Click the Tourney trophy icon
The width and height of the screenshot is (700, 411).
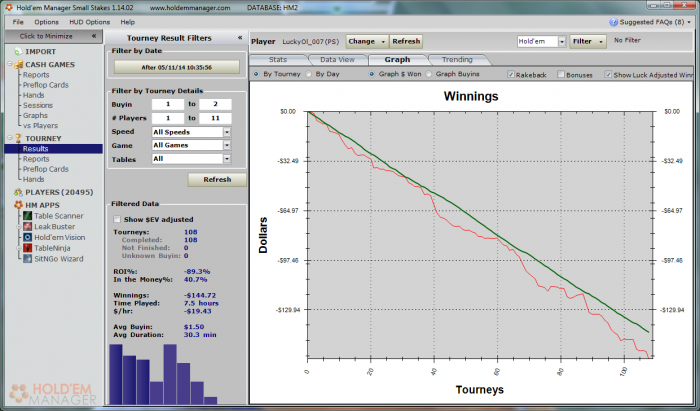18,138
